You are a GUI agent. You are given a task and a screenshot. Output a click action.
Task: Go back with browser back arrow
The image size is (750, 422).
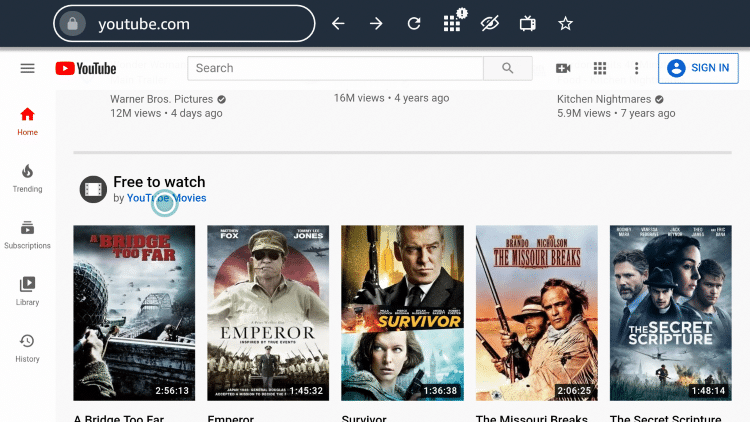coord(338,23)
